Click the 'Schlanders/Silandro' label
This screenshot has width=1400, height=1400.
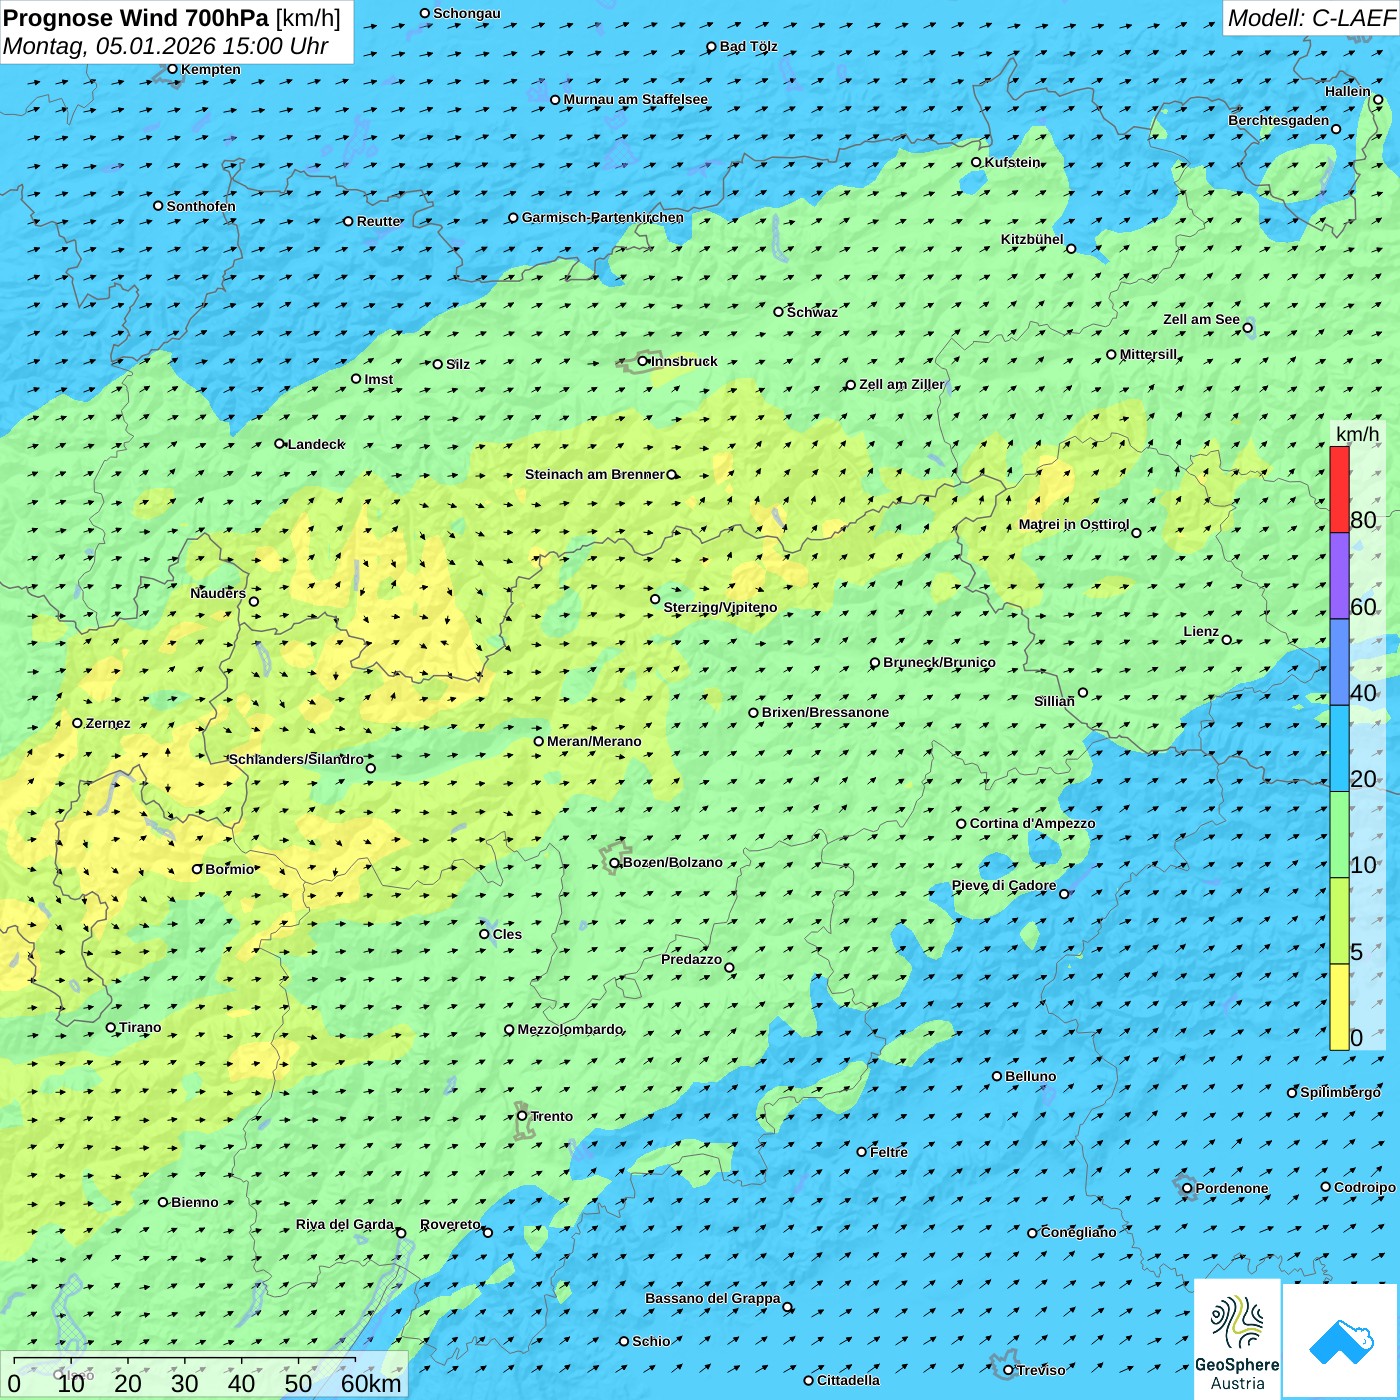(296, 759)
